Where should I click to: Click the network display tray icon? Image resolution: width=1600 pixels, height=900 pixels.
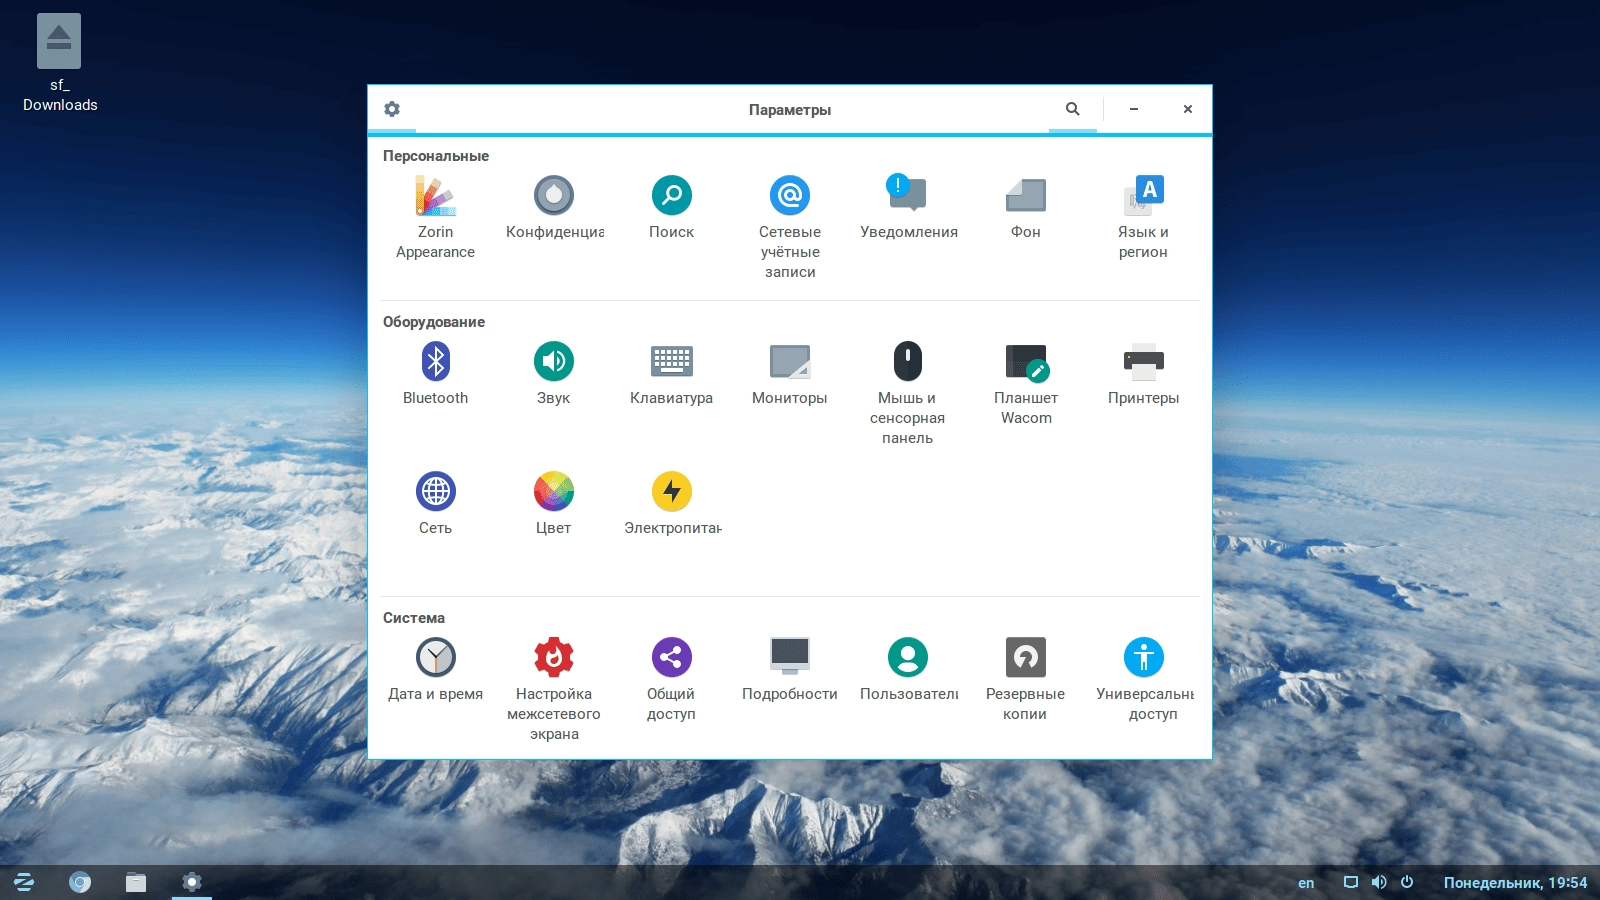pyautogui.click(x=1351, y=882)
